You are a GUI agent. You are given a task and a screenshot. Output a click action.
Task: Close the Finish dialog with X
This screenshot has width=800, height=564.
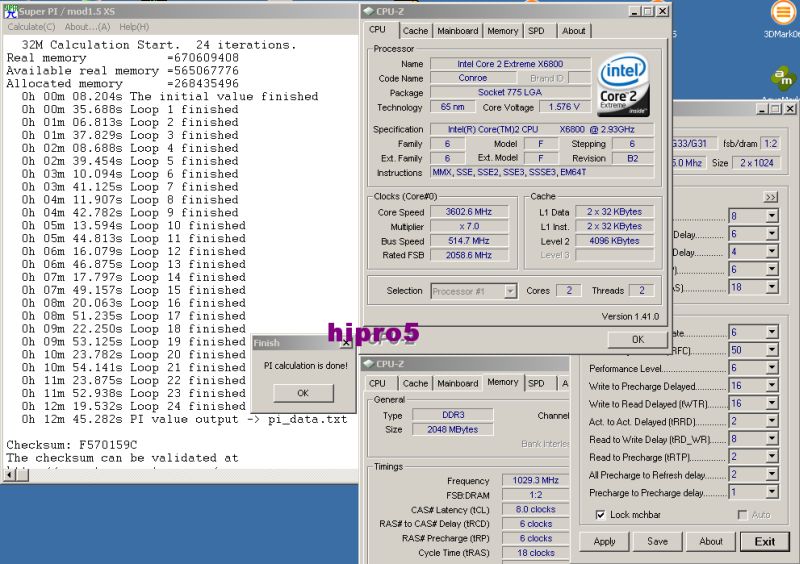(x=346, y=343)
